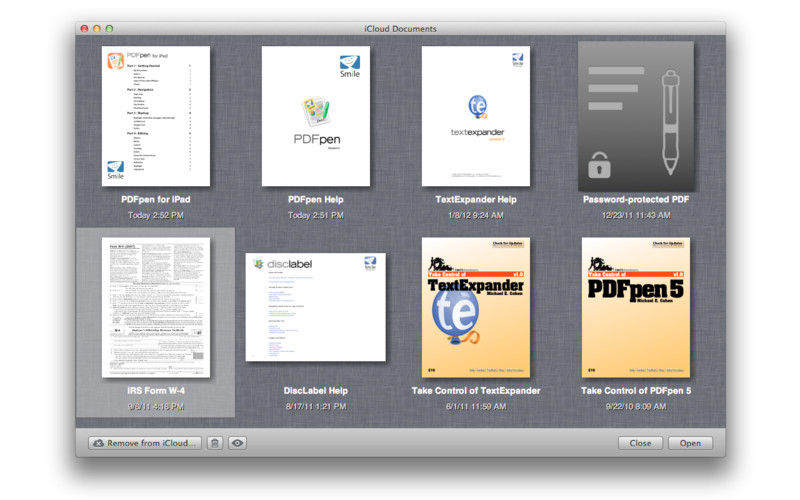Click the 'Today 2:52 PM' date text

tap(156, 215)
